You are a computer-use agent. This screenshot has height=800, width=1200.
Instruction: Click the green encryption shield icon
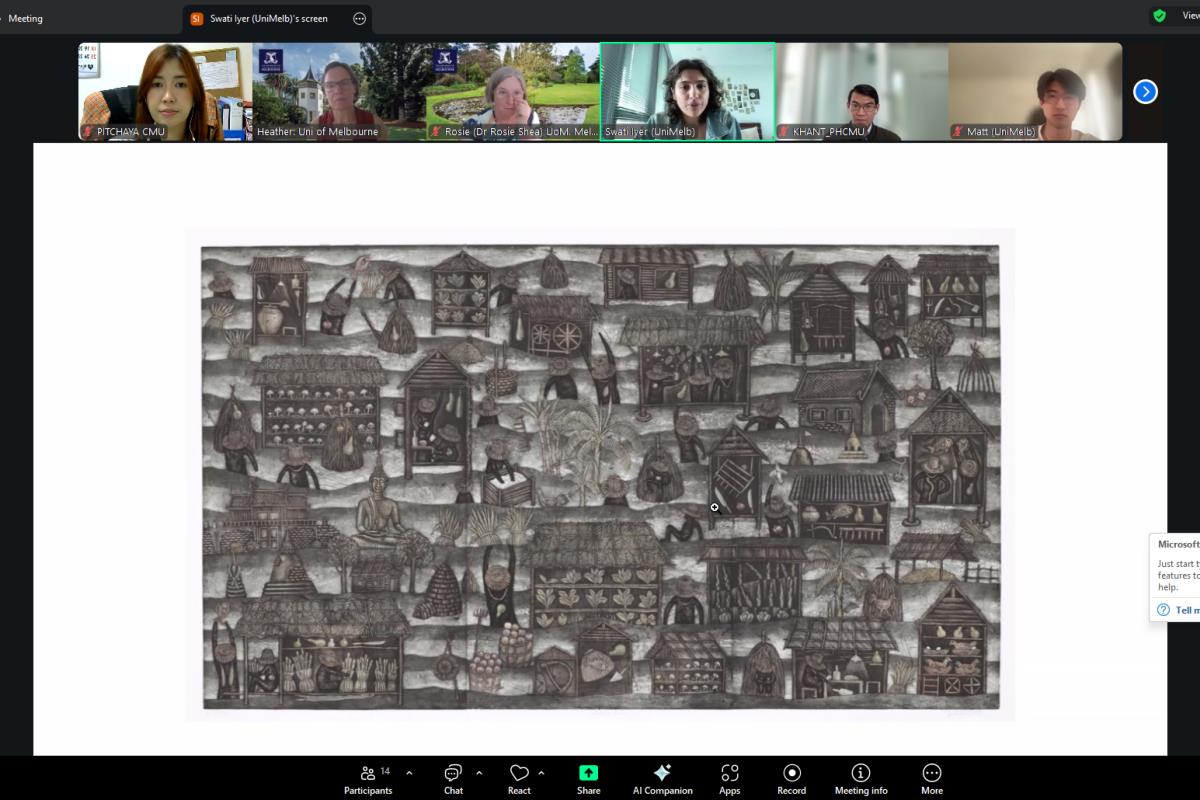pyautogui.click(x=1159, y=16)
